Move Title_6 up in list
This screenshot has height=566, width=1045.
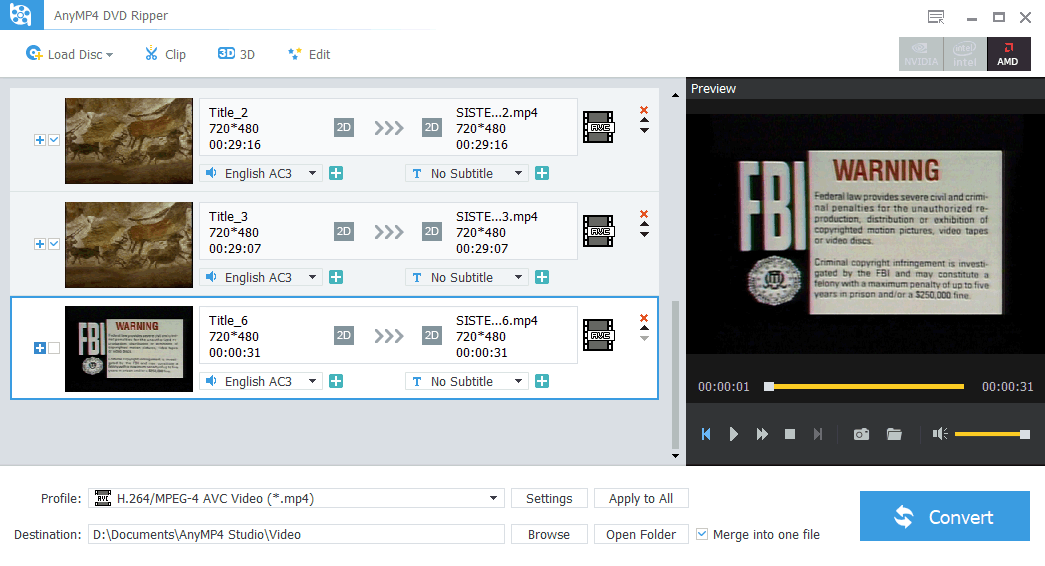pos(644,328)
